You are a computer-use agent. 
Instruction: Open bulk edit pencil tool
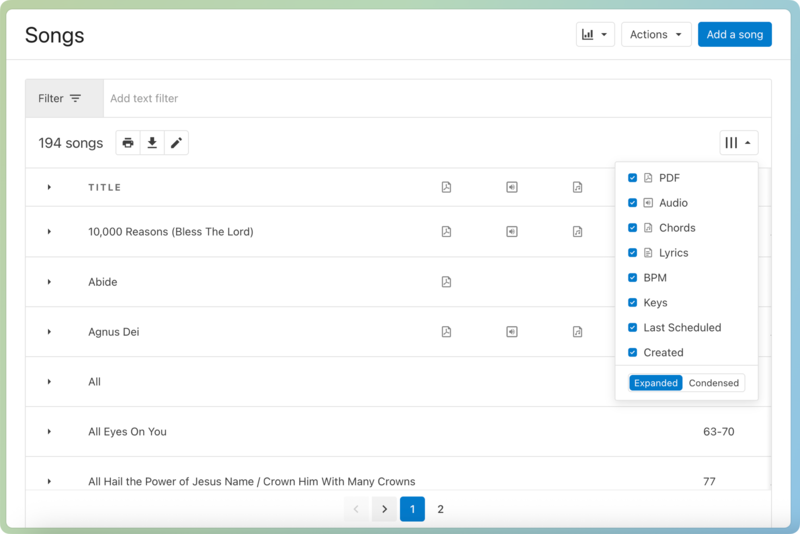[176, 143]
